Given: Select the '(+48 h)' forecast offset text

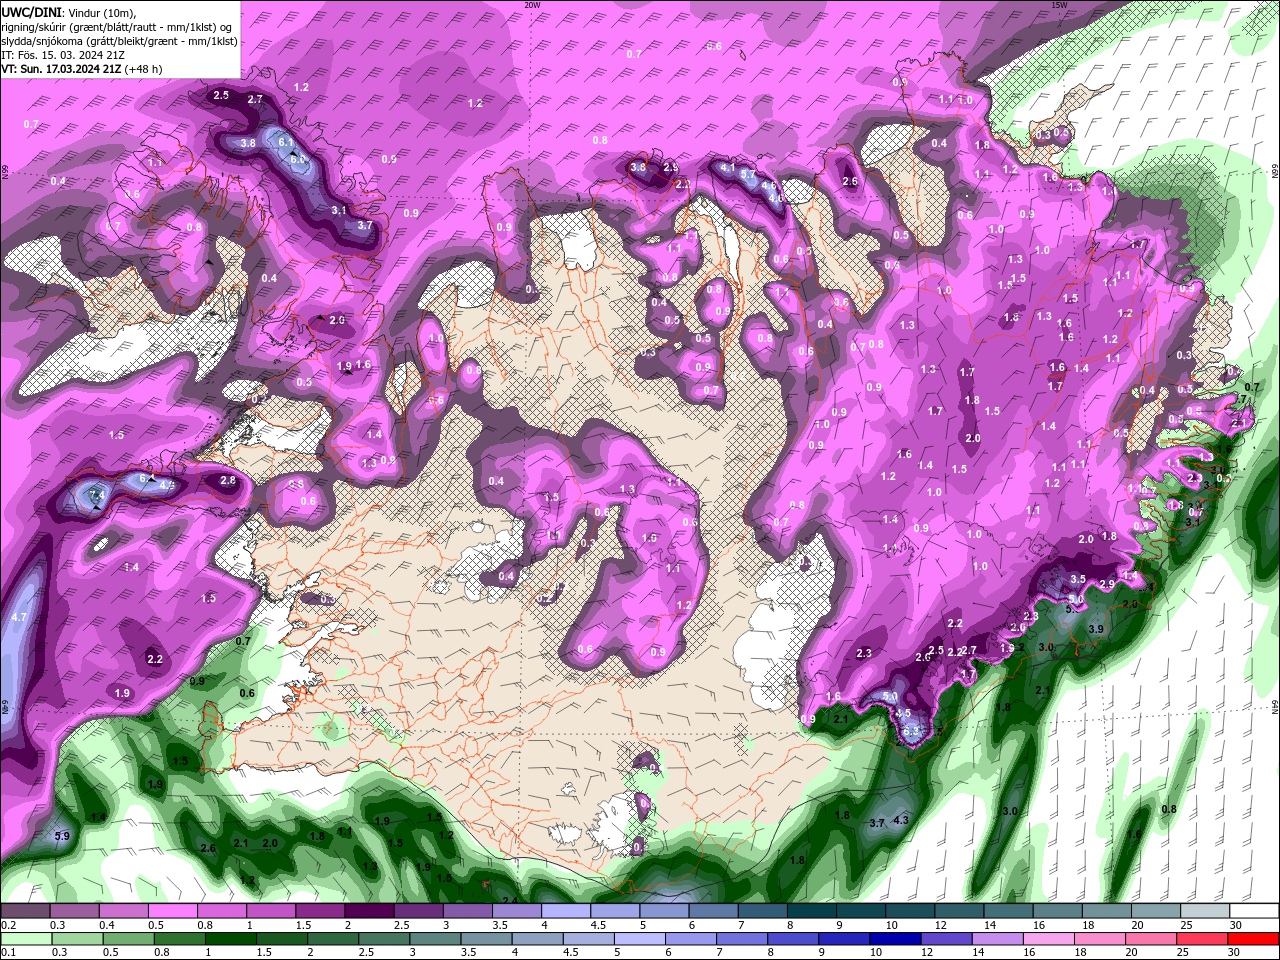Looking at the screenshot, I should [144, 69].
